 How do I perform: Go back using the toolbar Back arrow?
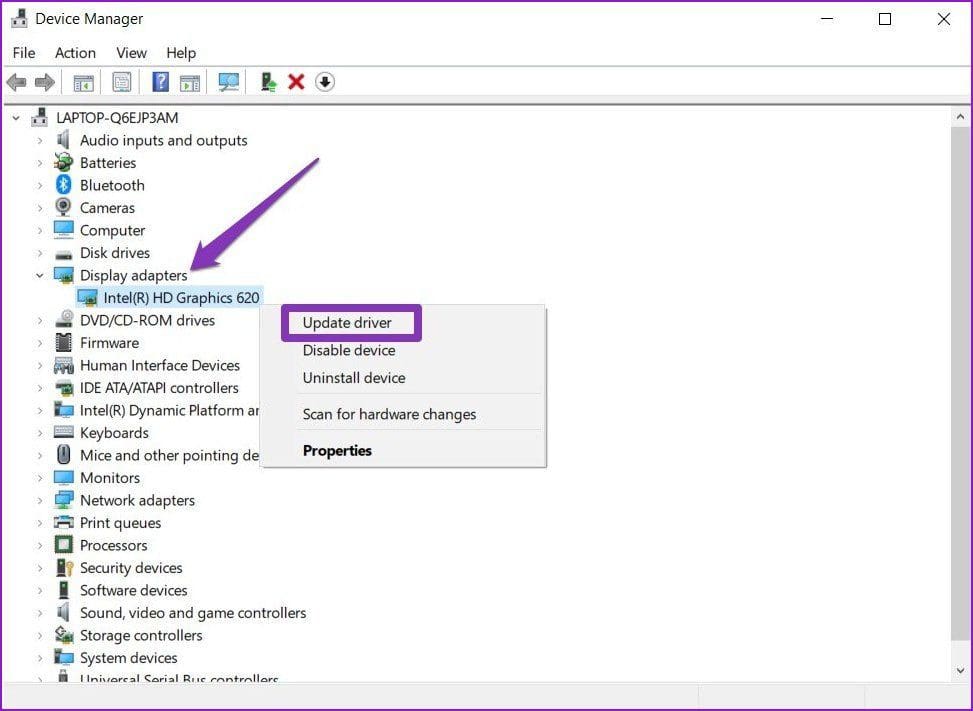[x=16, y=82]
